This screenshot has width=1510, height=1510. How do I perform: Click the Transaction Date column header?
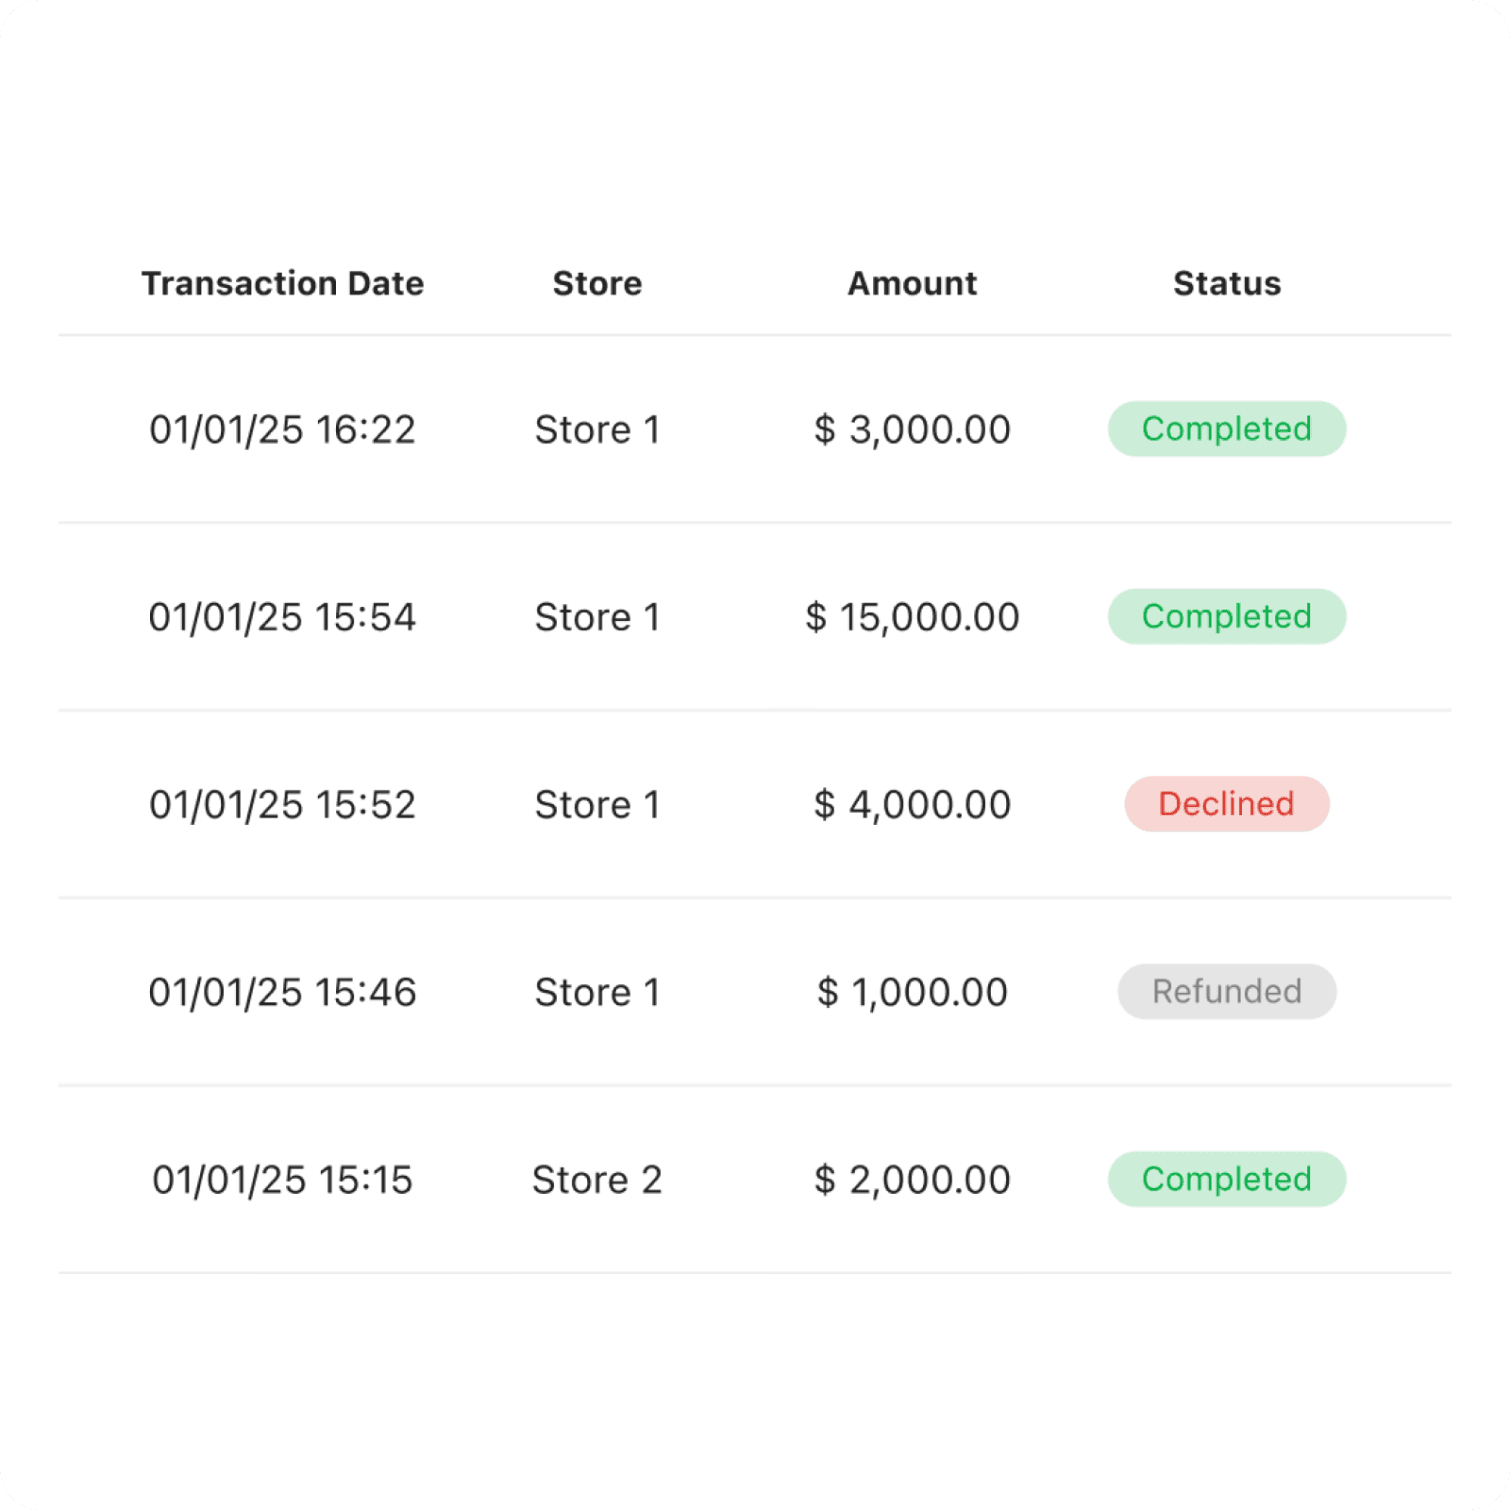tap(282, 283)
